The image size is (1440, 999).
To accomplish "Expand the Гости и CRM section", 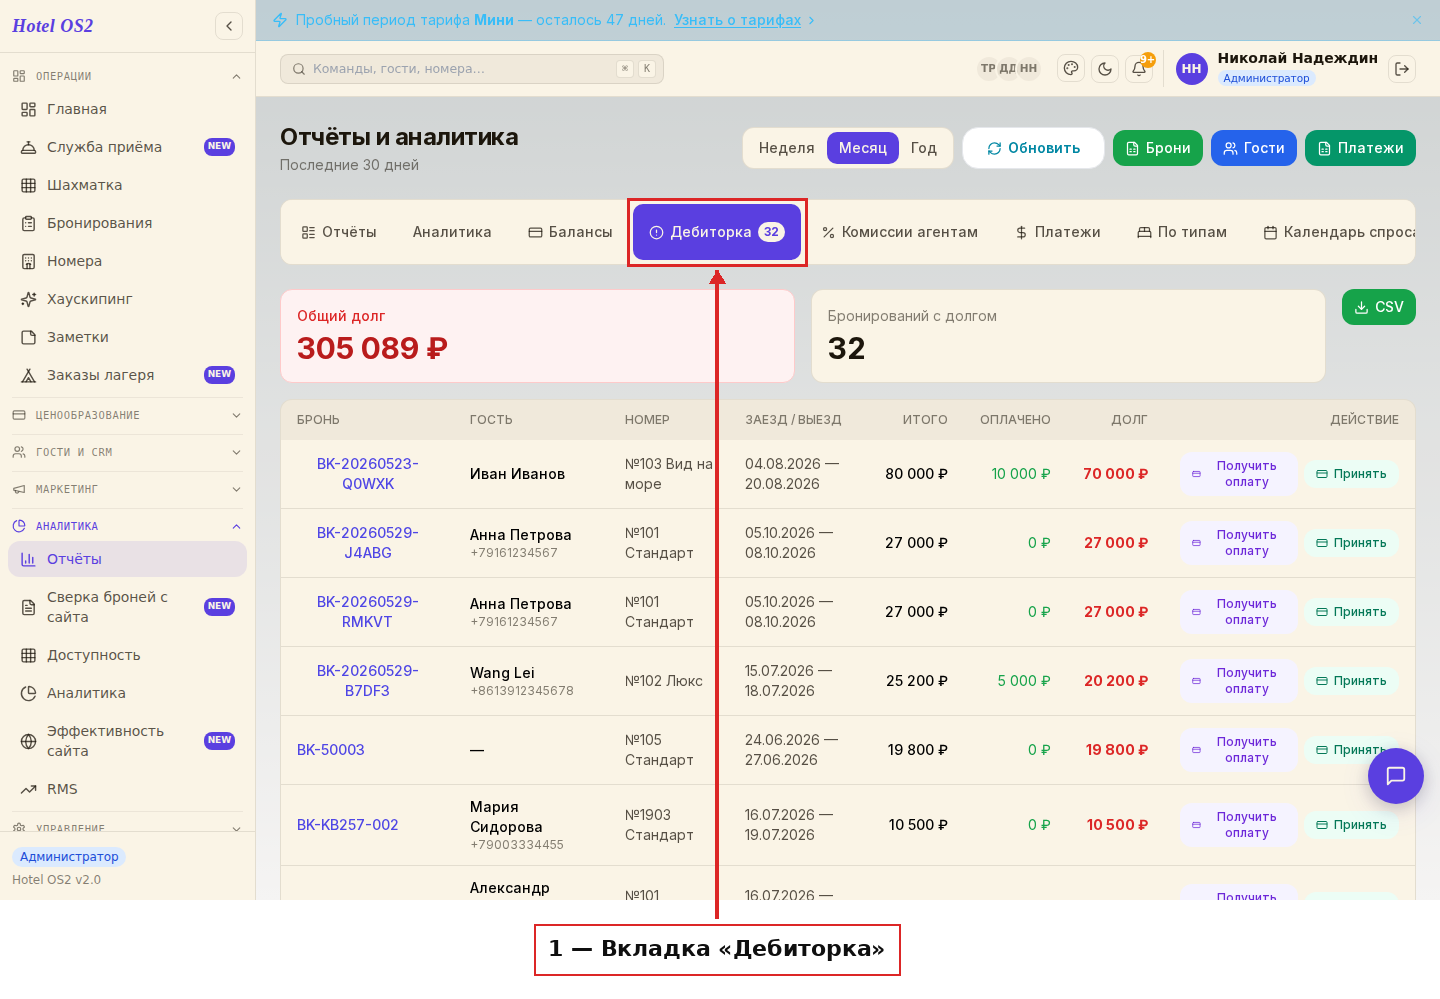I will click(x=128, y=452).
